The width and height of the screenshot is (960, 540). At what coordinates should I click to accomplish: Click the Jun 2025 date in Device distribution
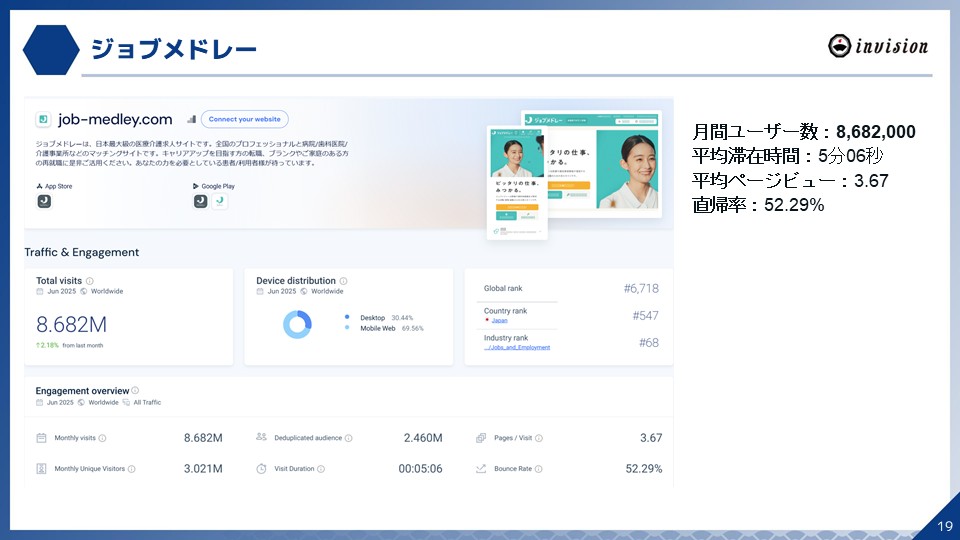(x=282, y=291)
